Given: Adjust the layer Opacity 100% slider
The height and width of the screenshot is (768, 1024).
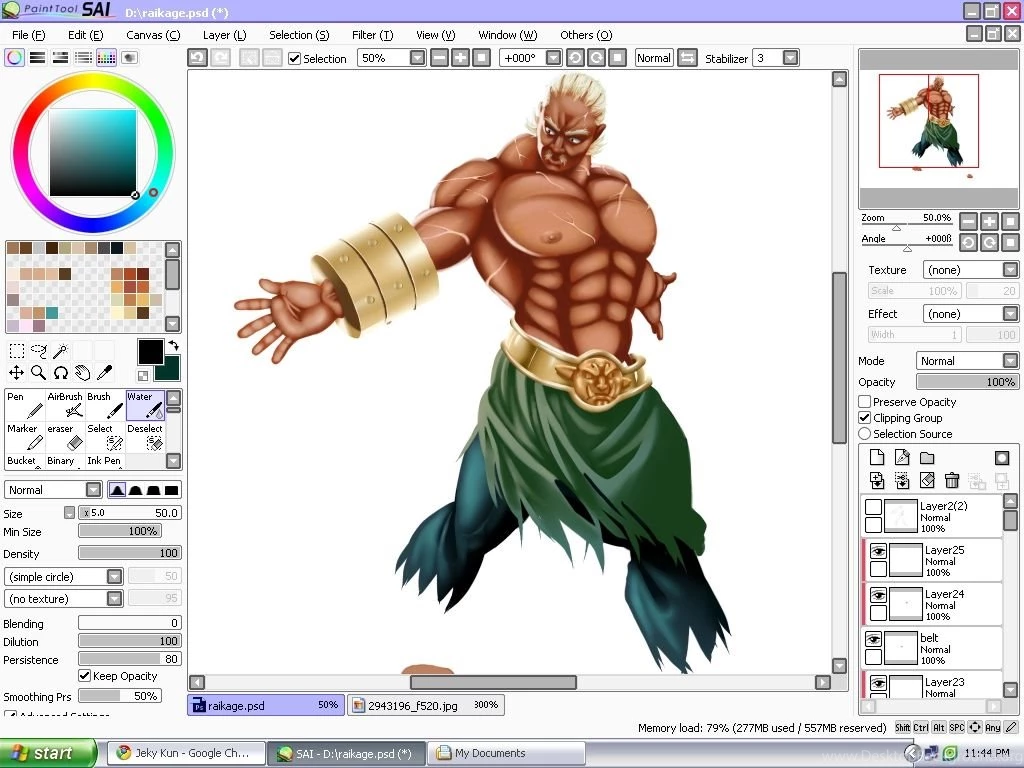Looking at the screenshot, I should pyautogui.click(x=967, y=382).
